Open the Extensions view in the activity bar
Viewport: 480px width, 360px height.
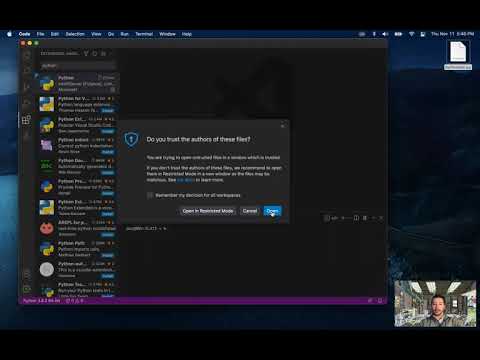(x=26, y=120)
